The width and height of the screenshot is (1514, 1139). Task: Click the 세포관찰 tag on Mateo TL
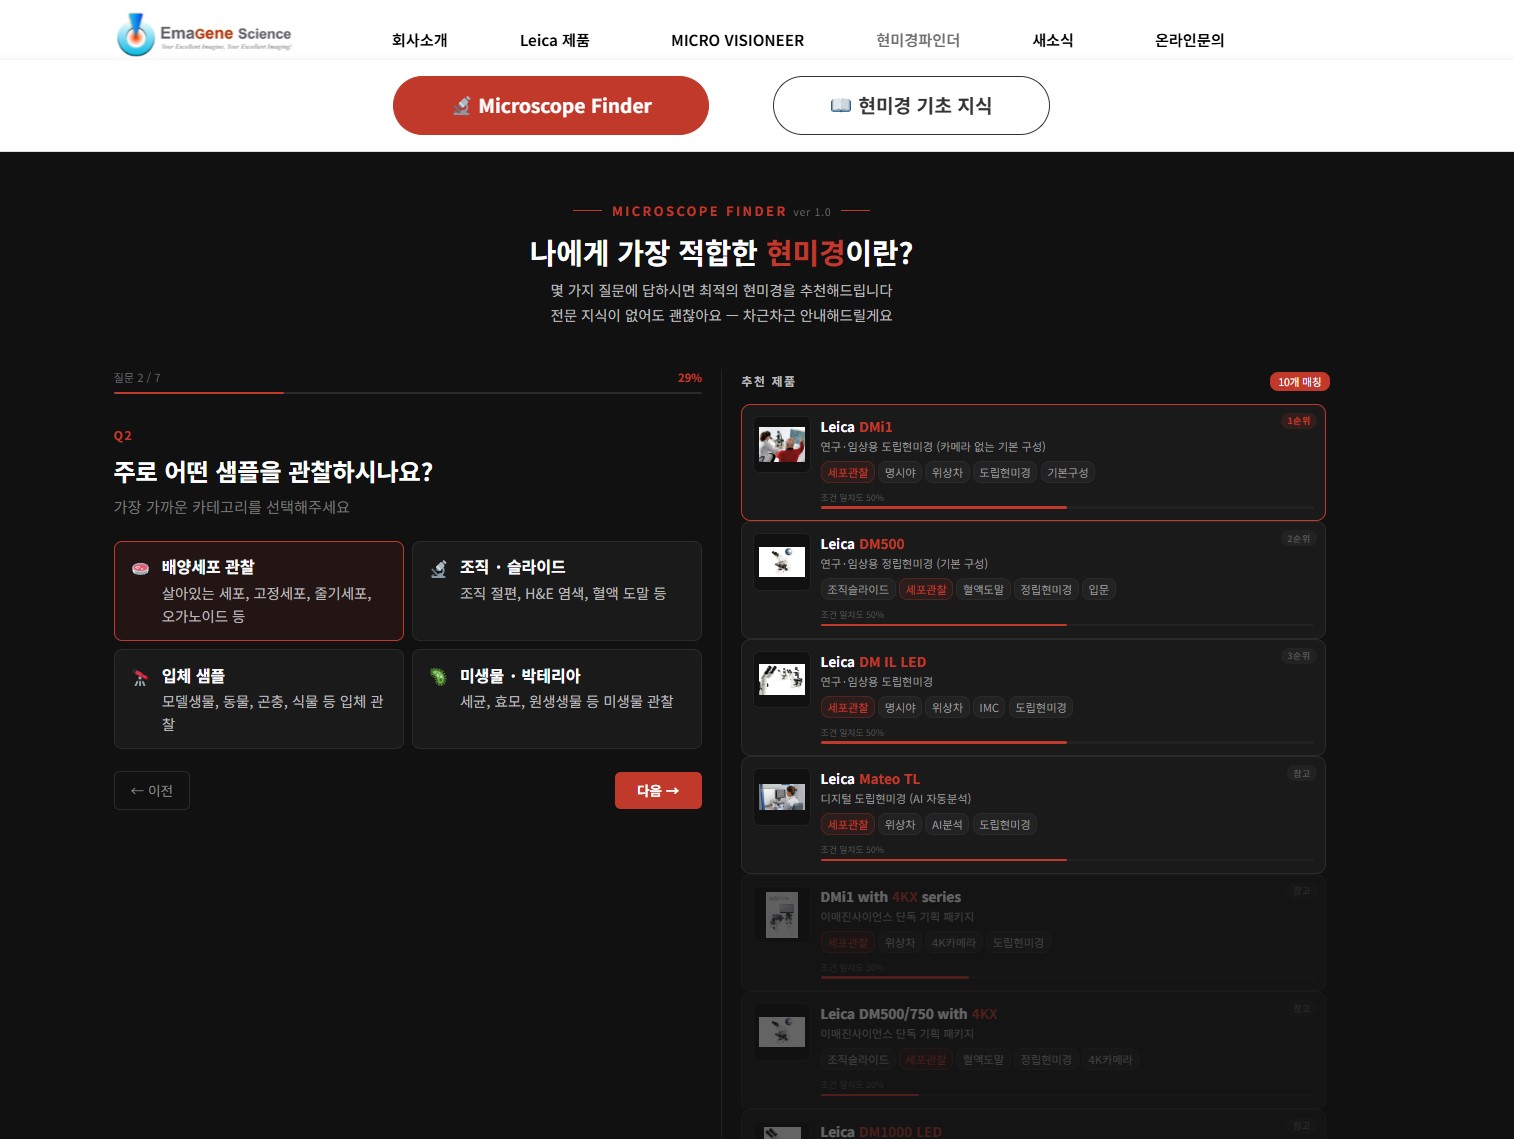(x=848, y=825)
